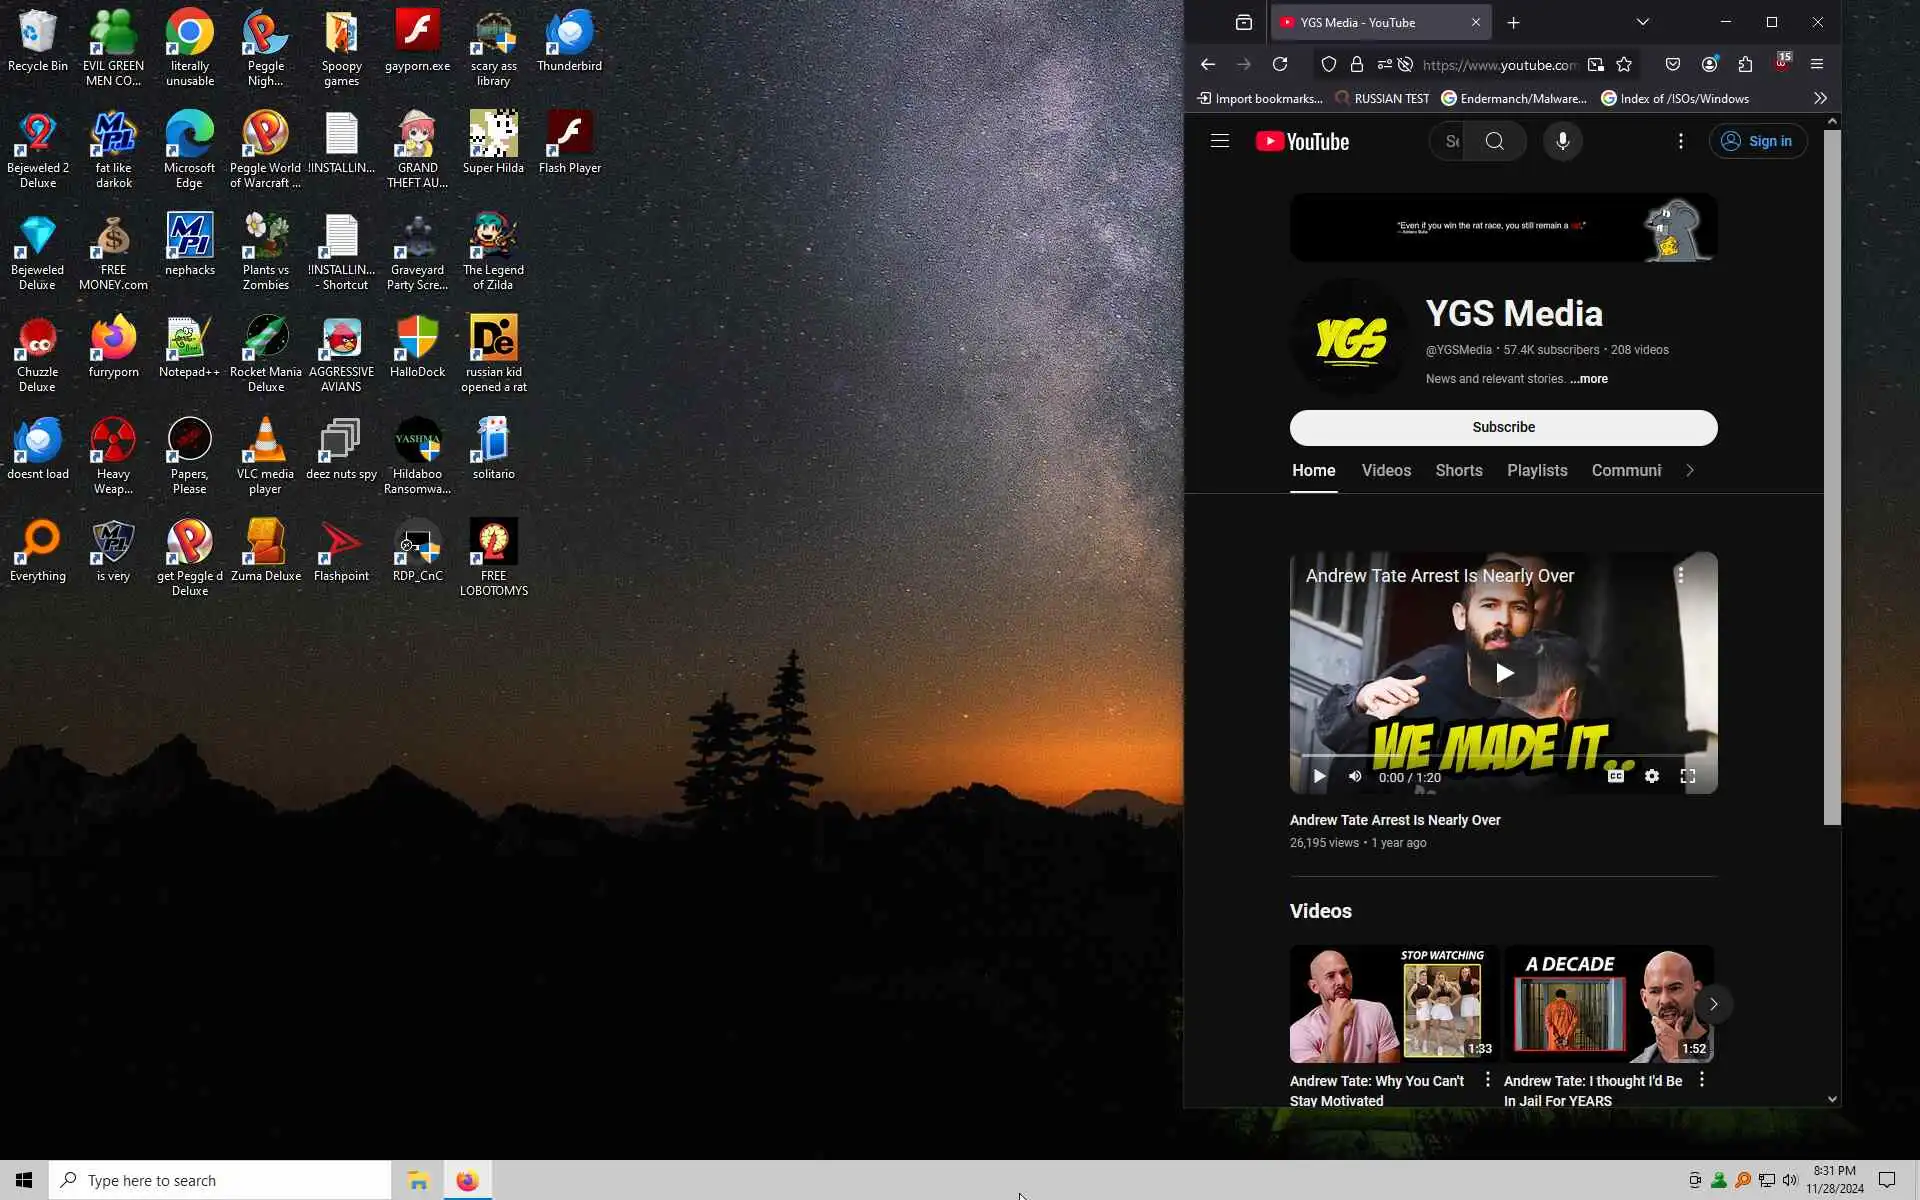The width and height of the screenshot is (1920, 1200).
Task: Bookmark this page with the star icon
Action: tap(1624, 64)
